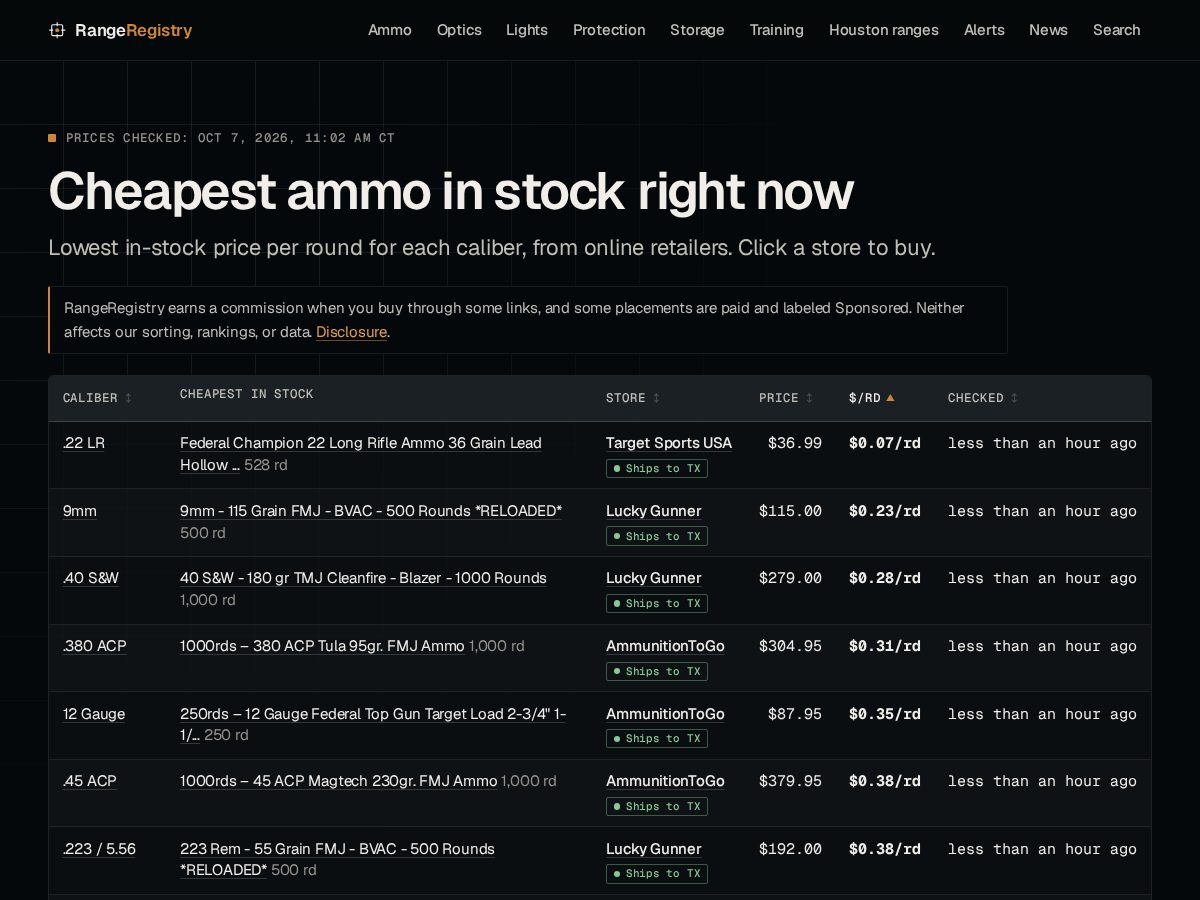
Task: Click the $115.00 price cell
Action: pyautogui.click(x=791, y=511)
